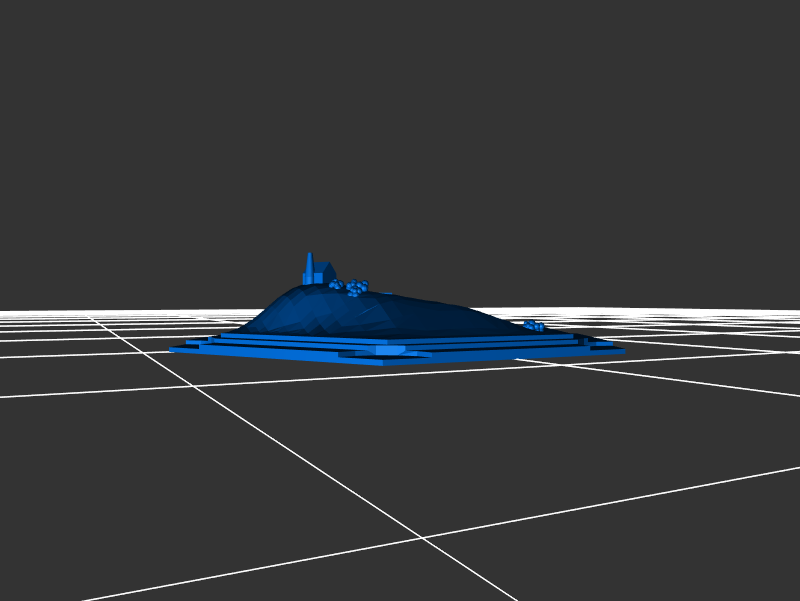Select the top step of the layered base

[300, 337]
